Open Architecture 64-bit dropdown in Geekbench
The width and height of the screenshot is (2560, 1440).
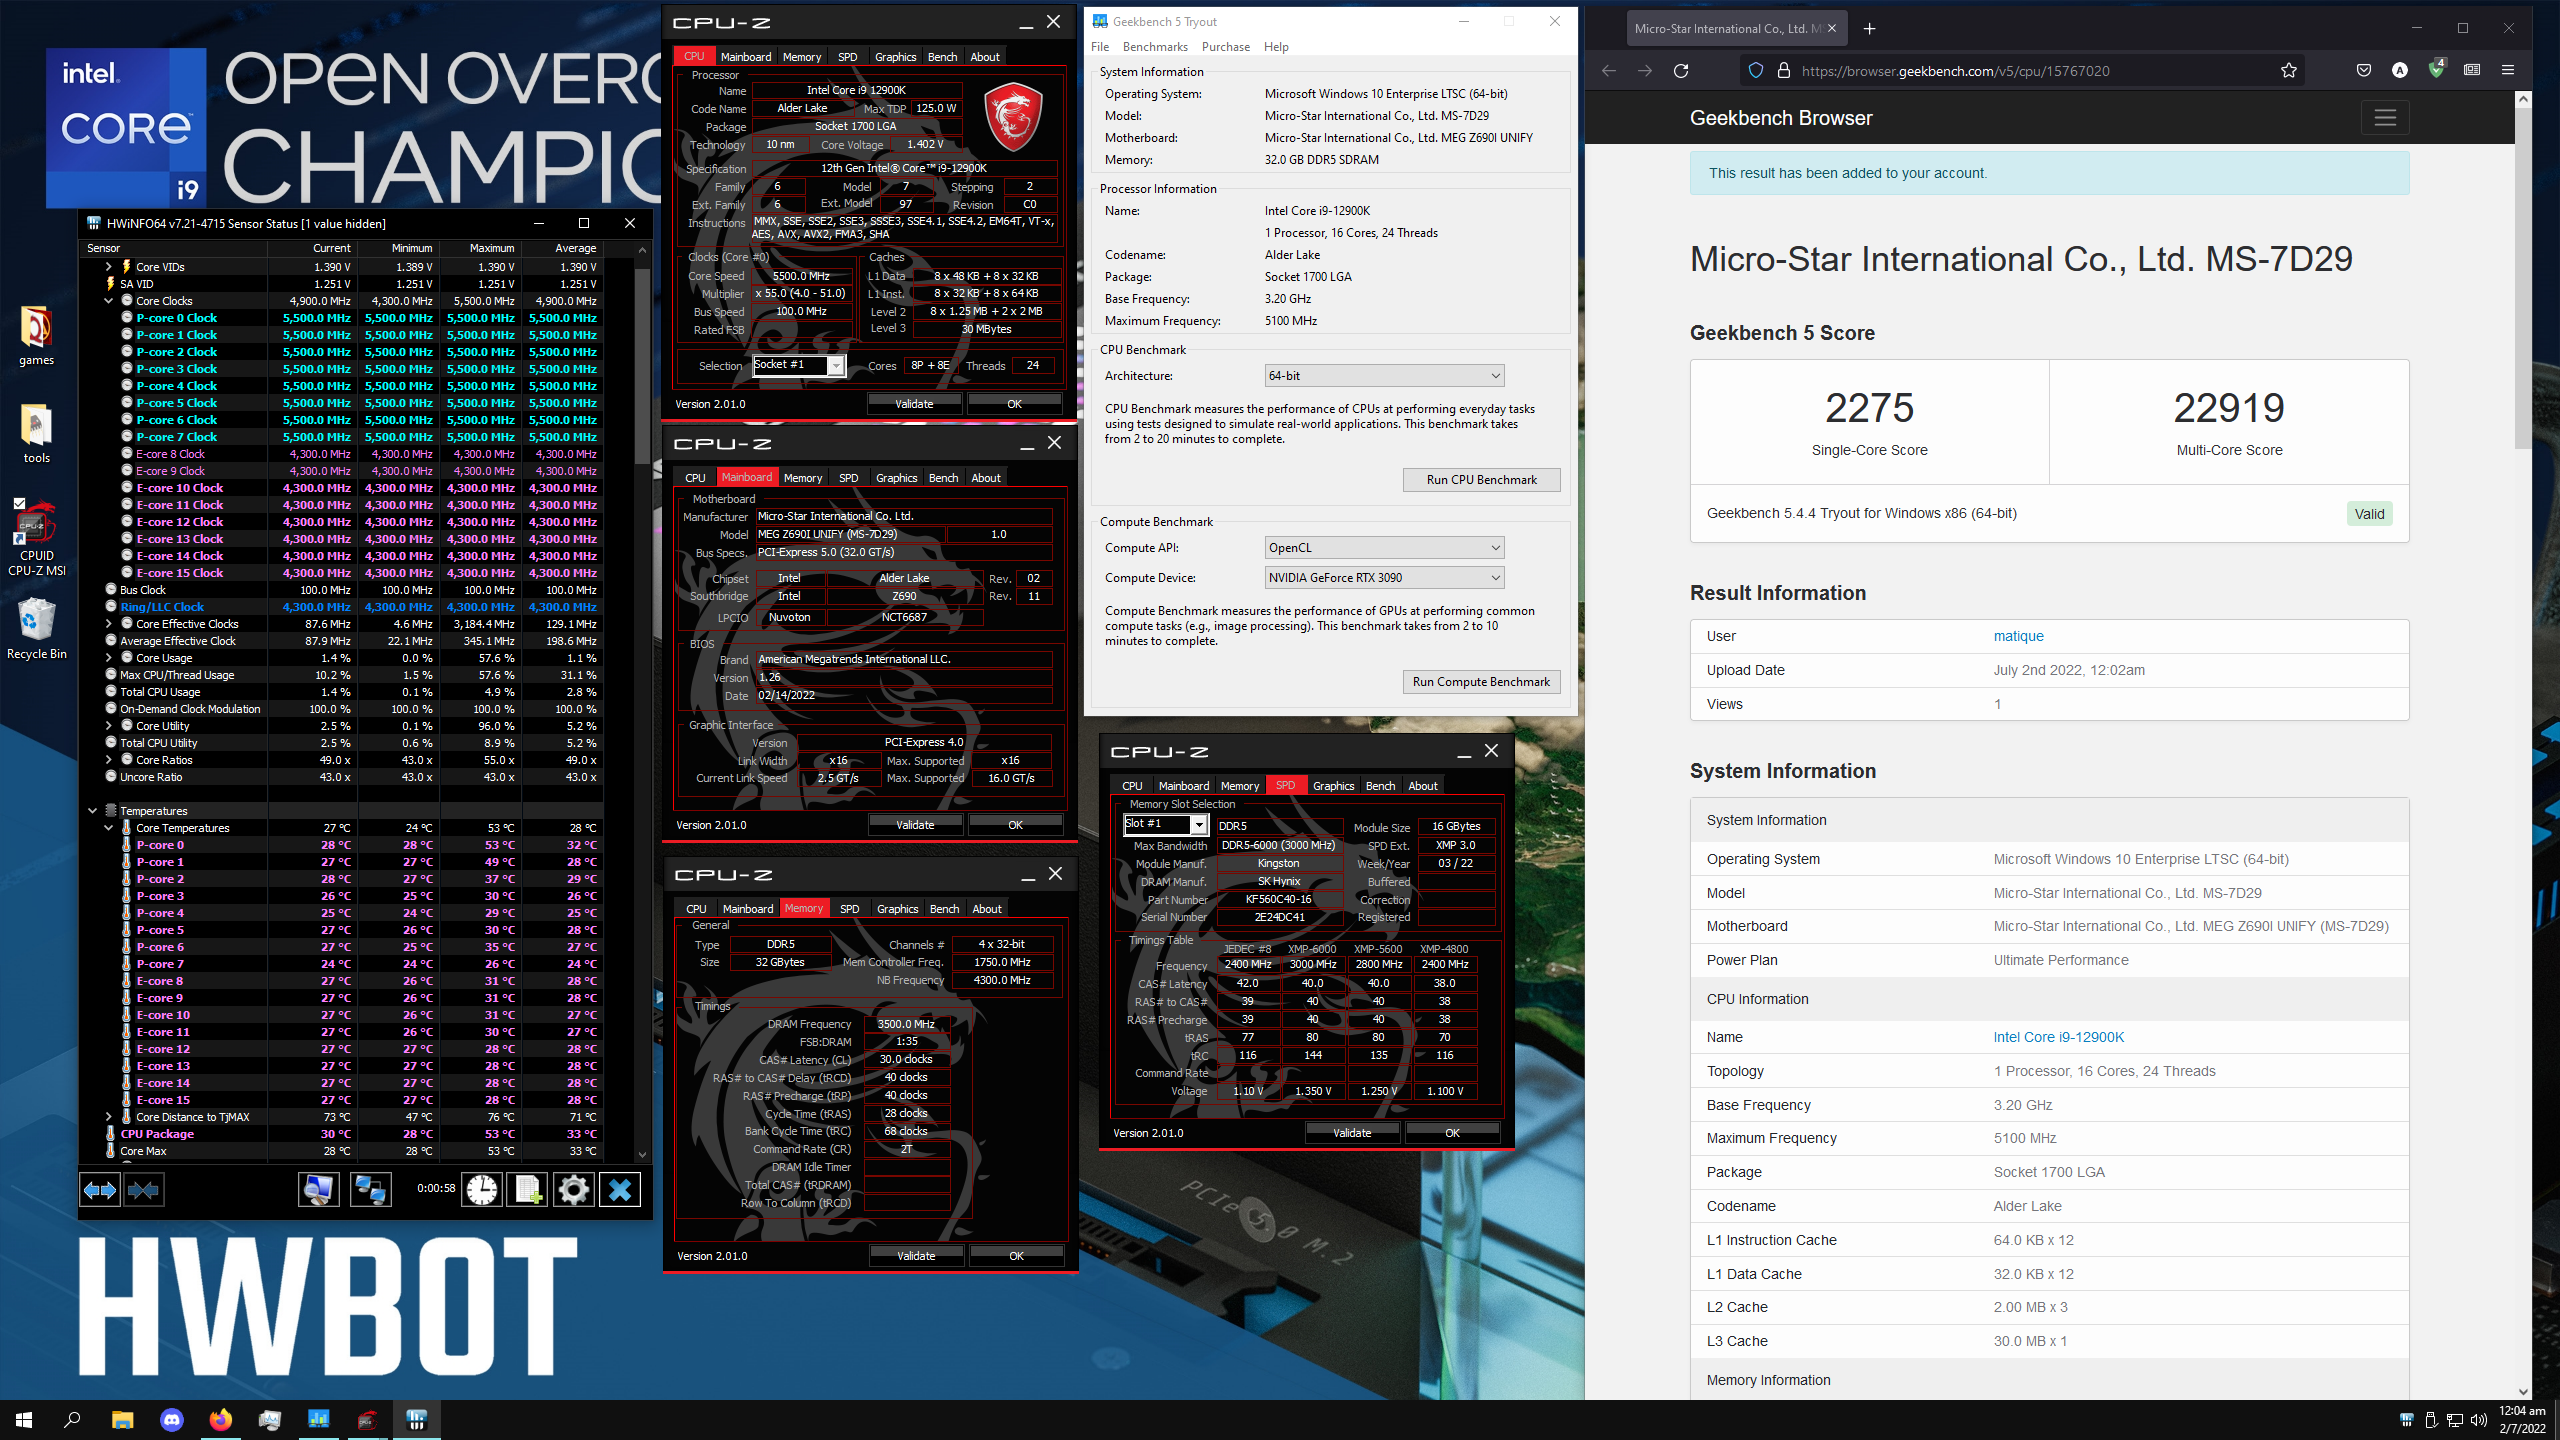(x=1384, y=376)
